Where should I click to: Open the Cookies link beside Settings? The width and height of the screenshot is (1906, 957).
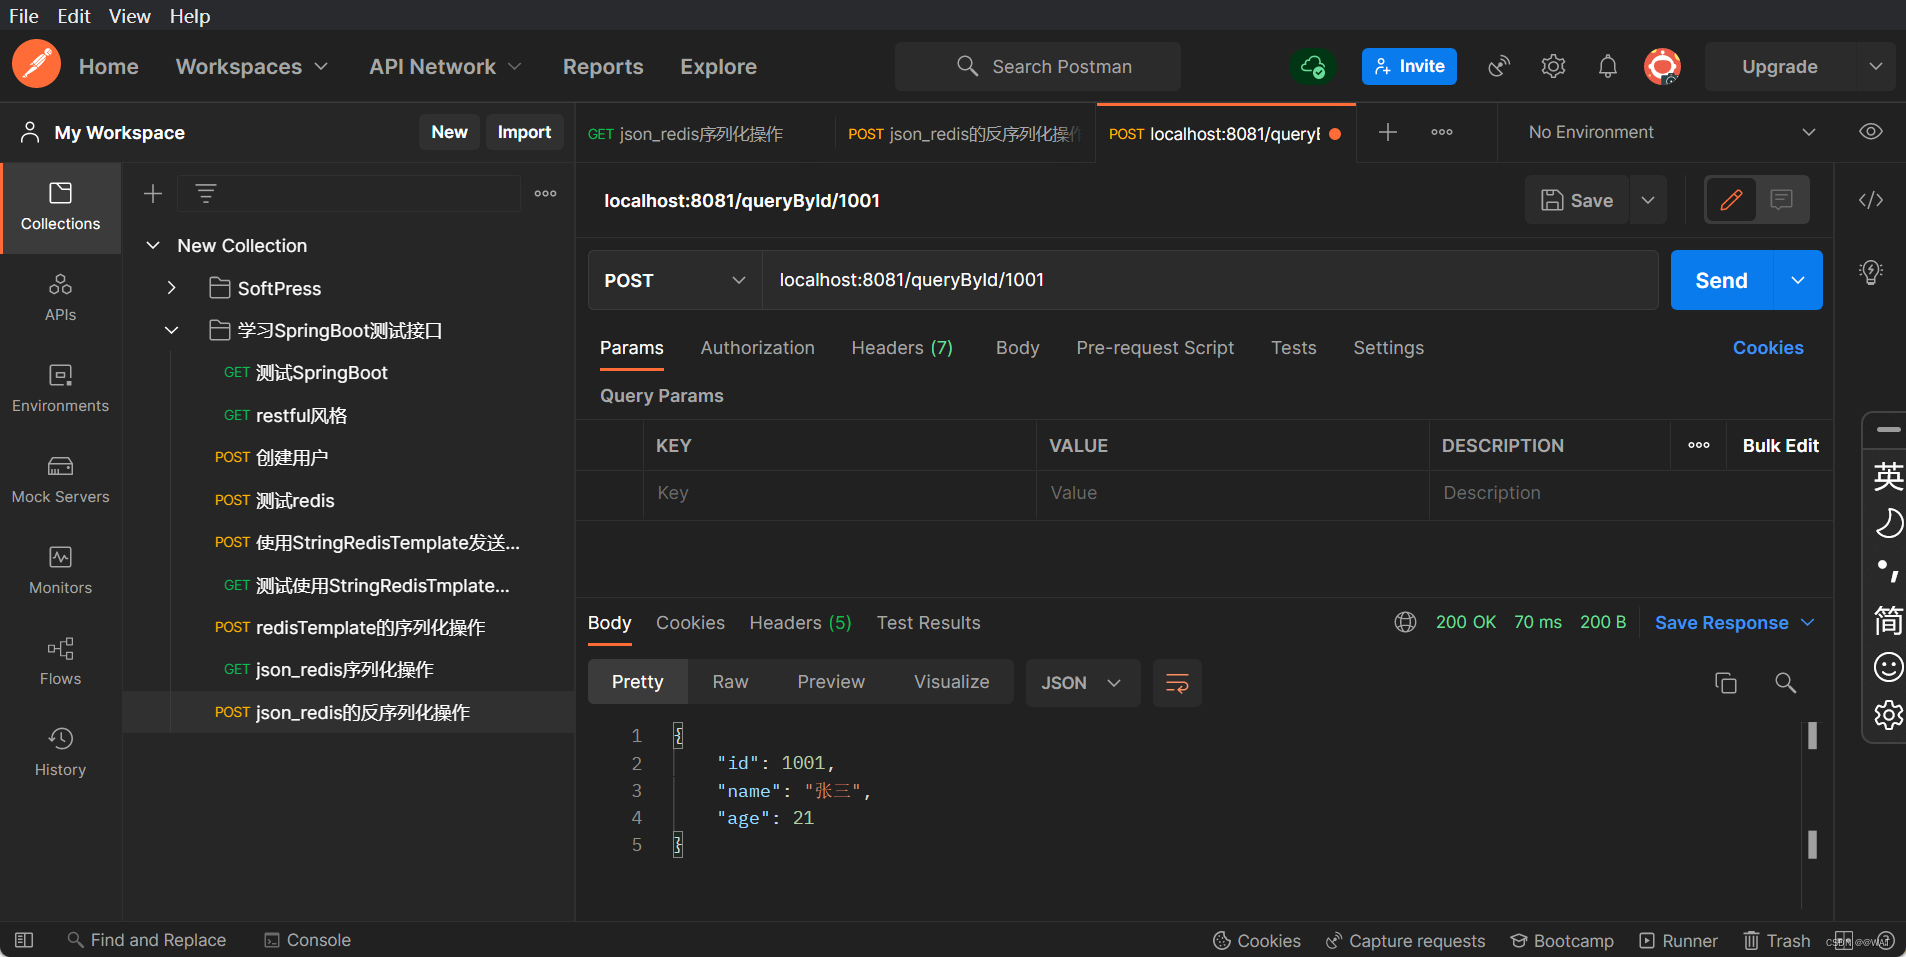pos(1767,348)
